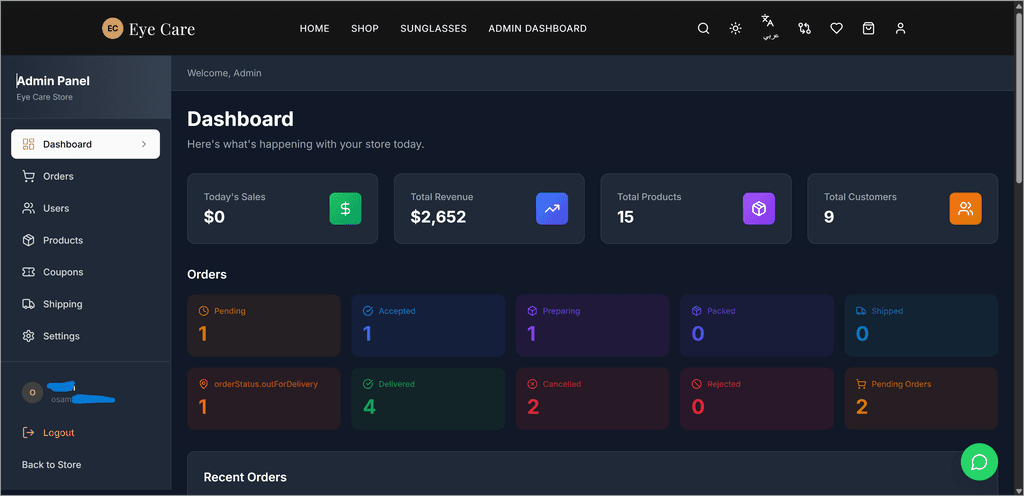Click the Settings gear icon in sidebar
This screenshot has height=496, width=1024.
(29, 336)
